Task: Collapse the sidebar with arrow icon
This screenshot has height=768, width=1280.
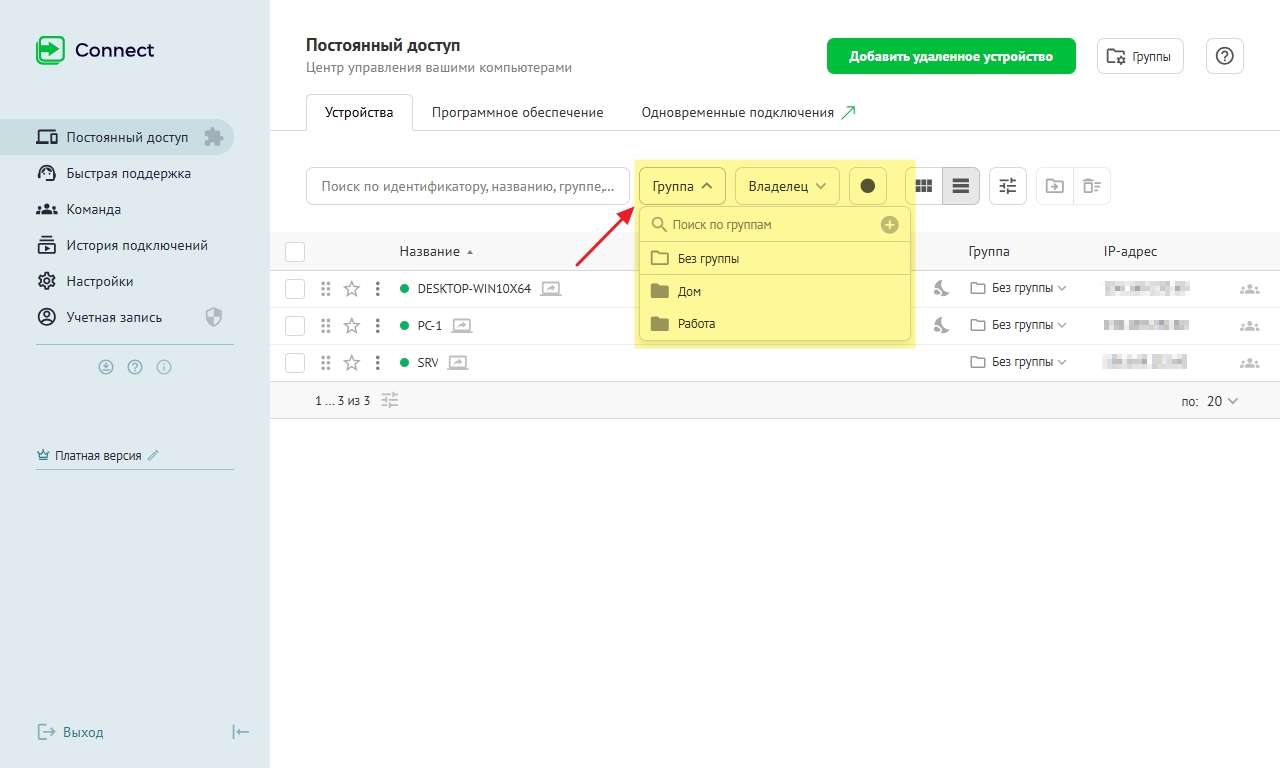Action: point(240,732)
